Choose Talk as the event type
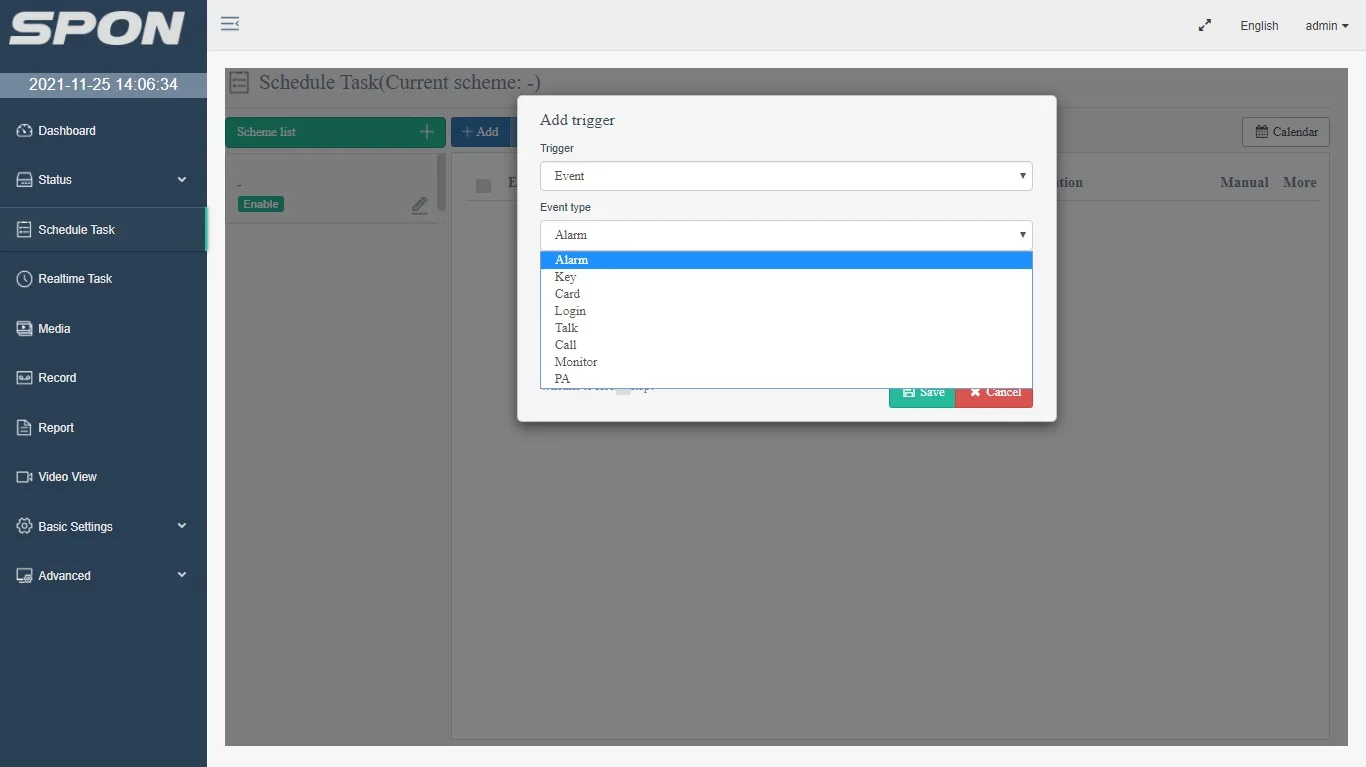Screen dimensions: 1366x767 tap(786, 328)
